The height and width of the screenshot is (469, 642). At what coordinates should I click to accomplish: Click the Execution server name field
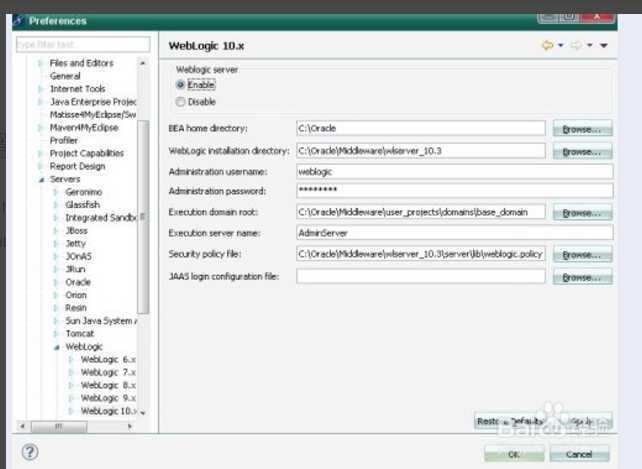pyautogui.click(x=454, y=233)
